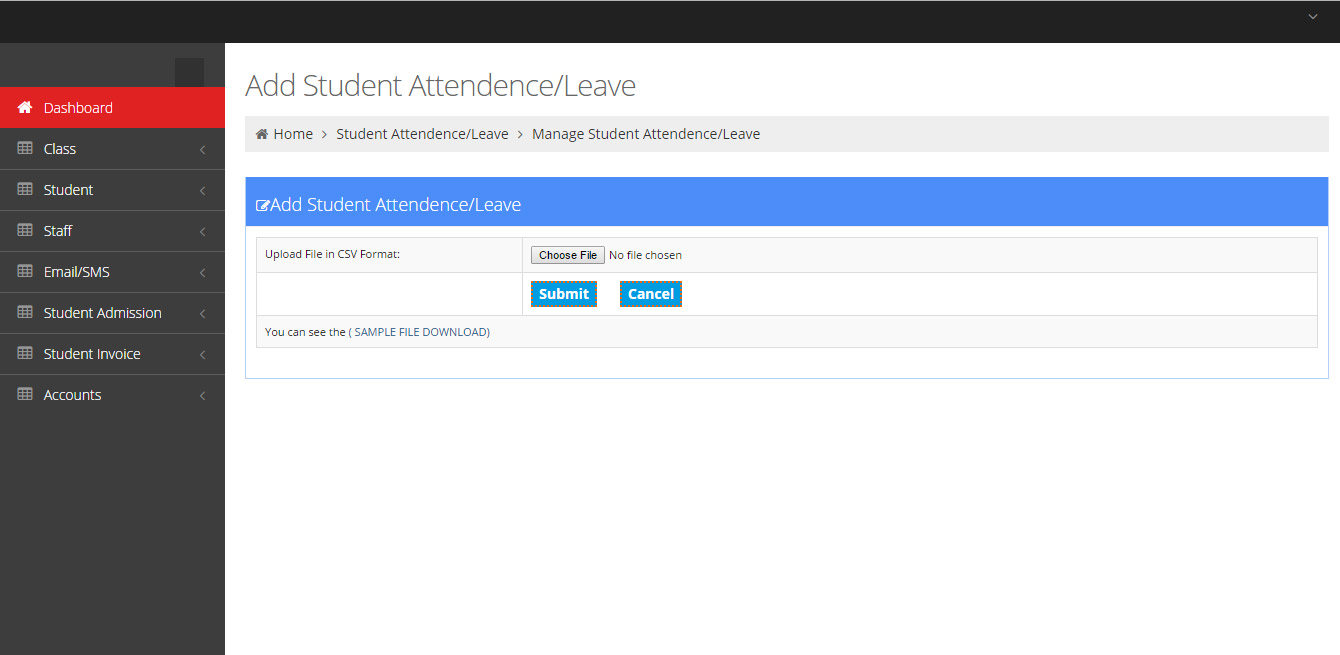Viewport: 1340px width, 655px height.
Task: Select Email/SMS in the sidebar
Action: click(x=112, y=271)
